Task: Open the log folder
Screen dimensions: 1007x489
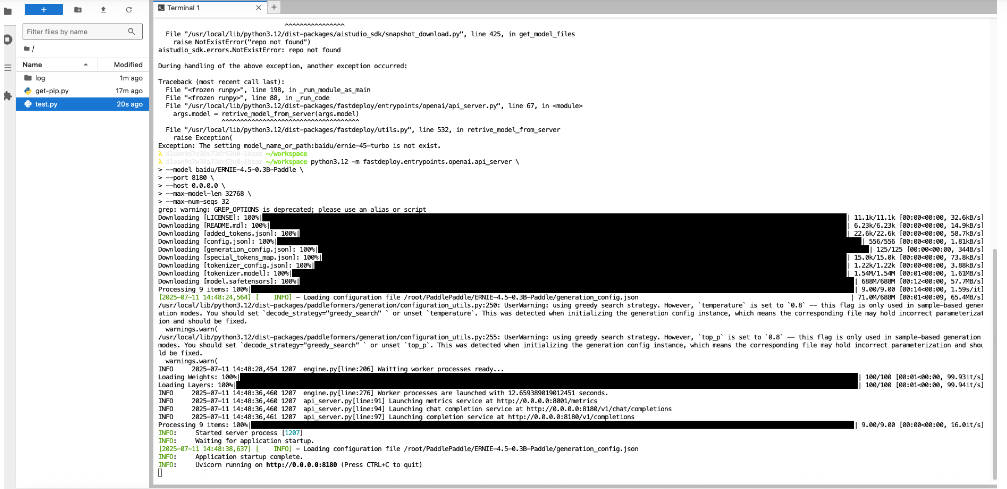Action: (x=82, y=78)
